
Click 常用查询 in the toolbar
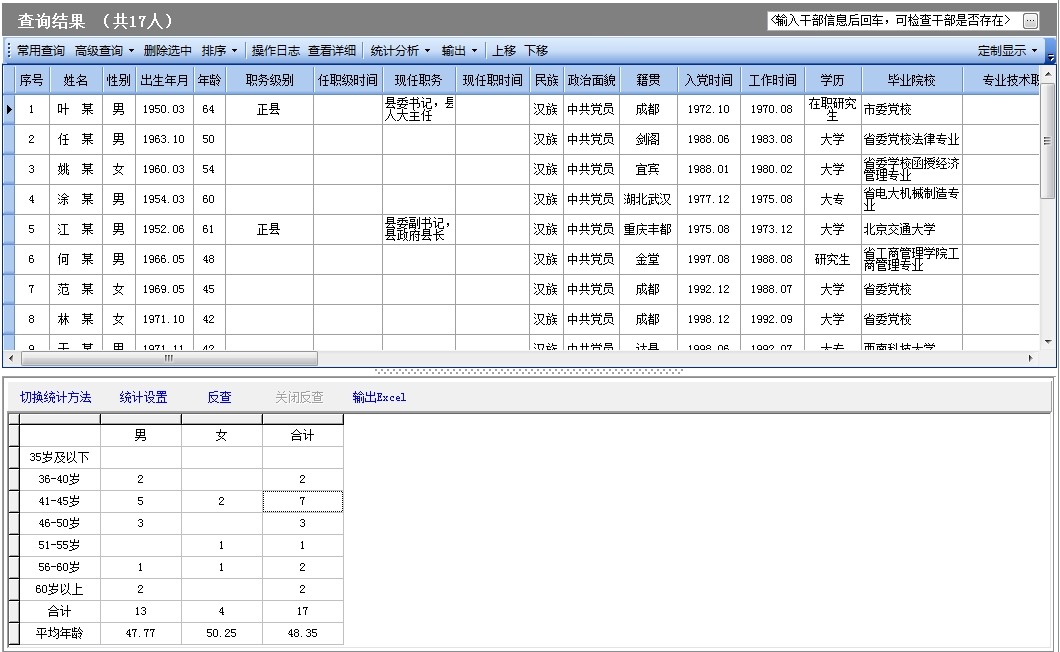coord(41,51)
